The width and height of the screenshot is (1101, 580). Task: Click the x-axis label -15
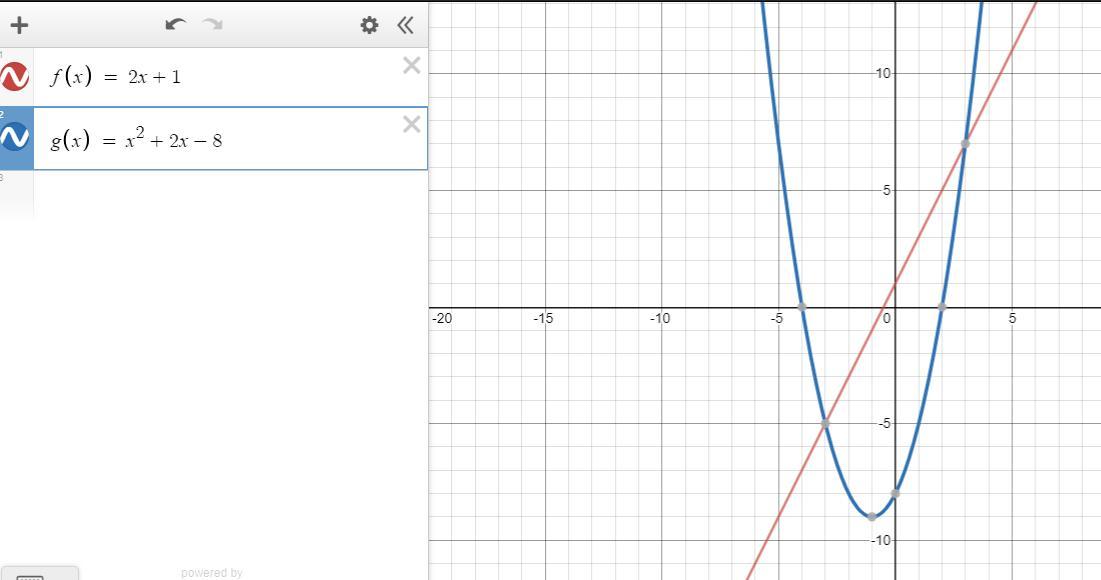tap(543, 318)
